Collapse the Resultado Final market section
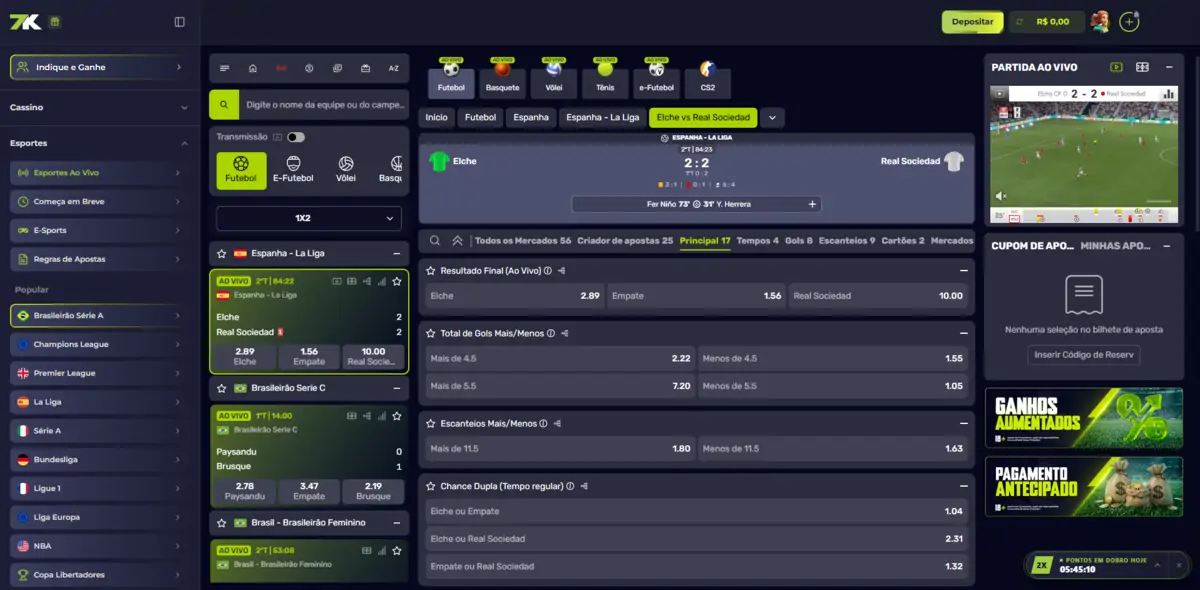Image resolution: width=1200 pixels, height=590 pixels. pyautogui.click(x=963, y=270)
